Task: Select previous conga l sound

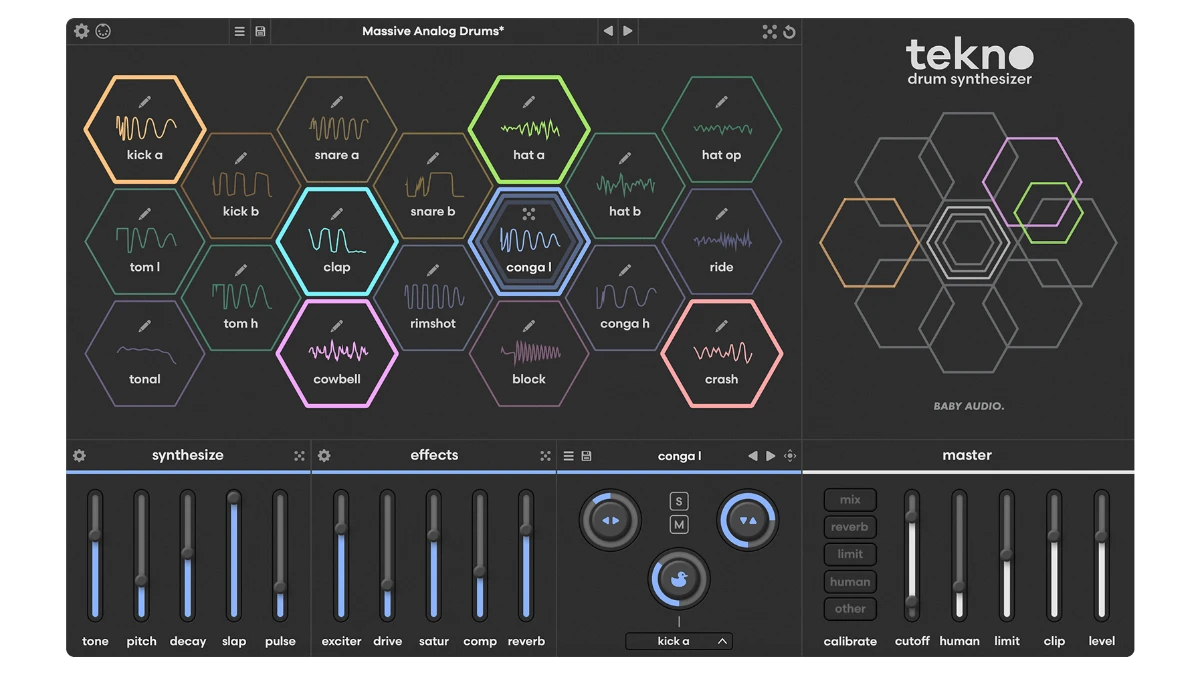Action: (753, 456)
